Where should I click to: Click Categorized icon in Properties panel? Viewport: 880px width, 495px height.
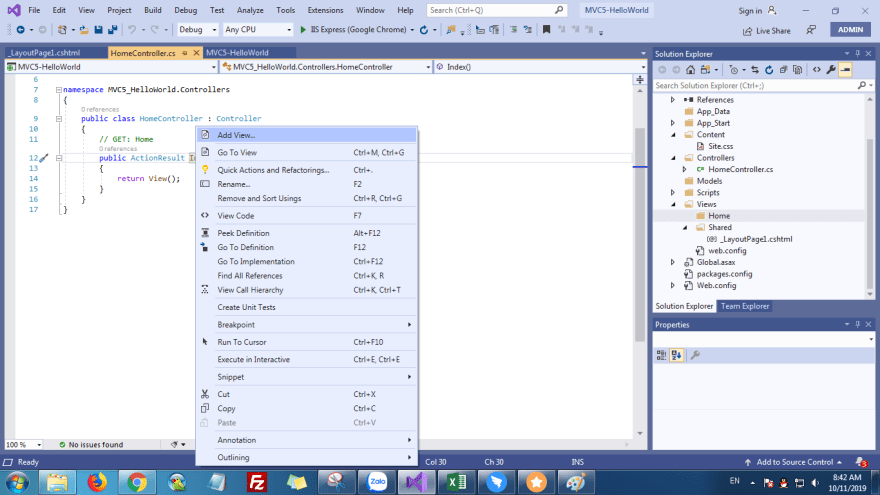click(x=662, y=355)
